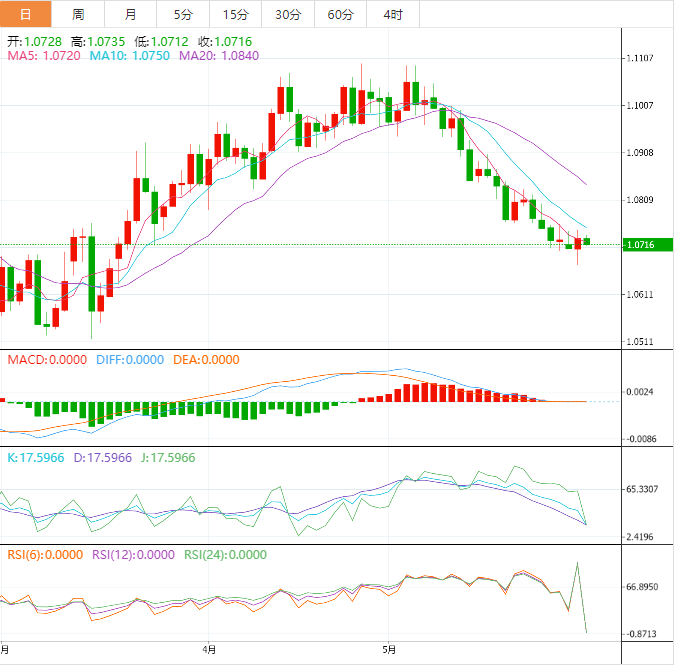
Task: Click the MA5: 1.0720 indicator label
Action: tap(44, 57)
